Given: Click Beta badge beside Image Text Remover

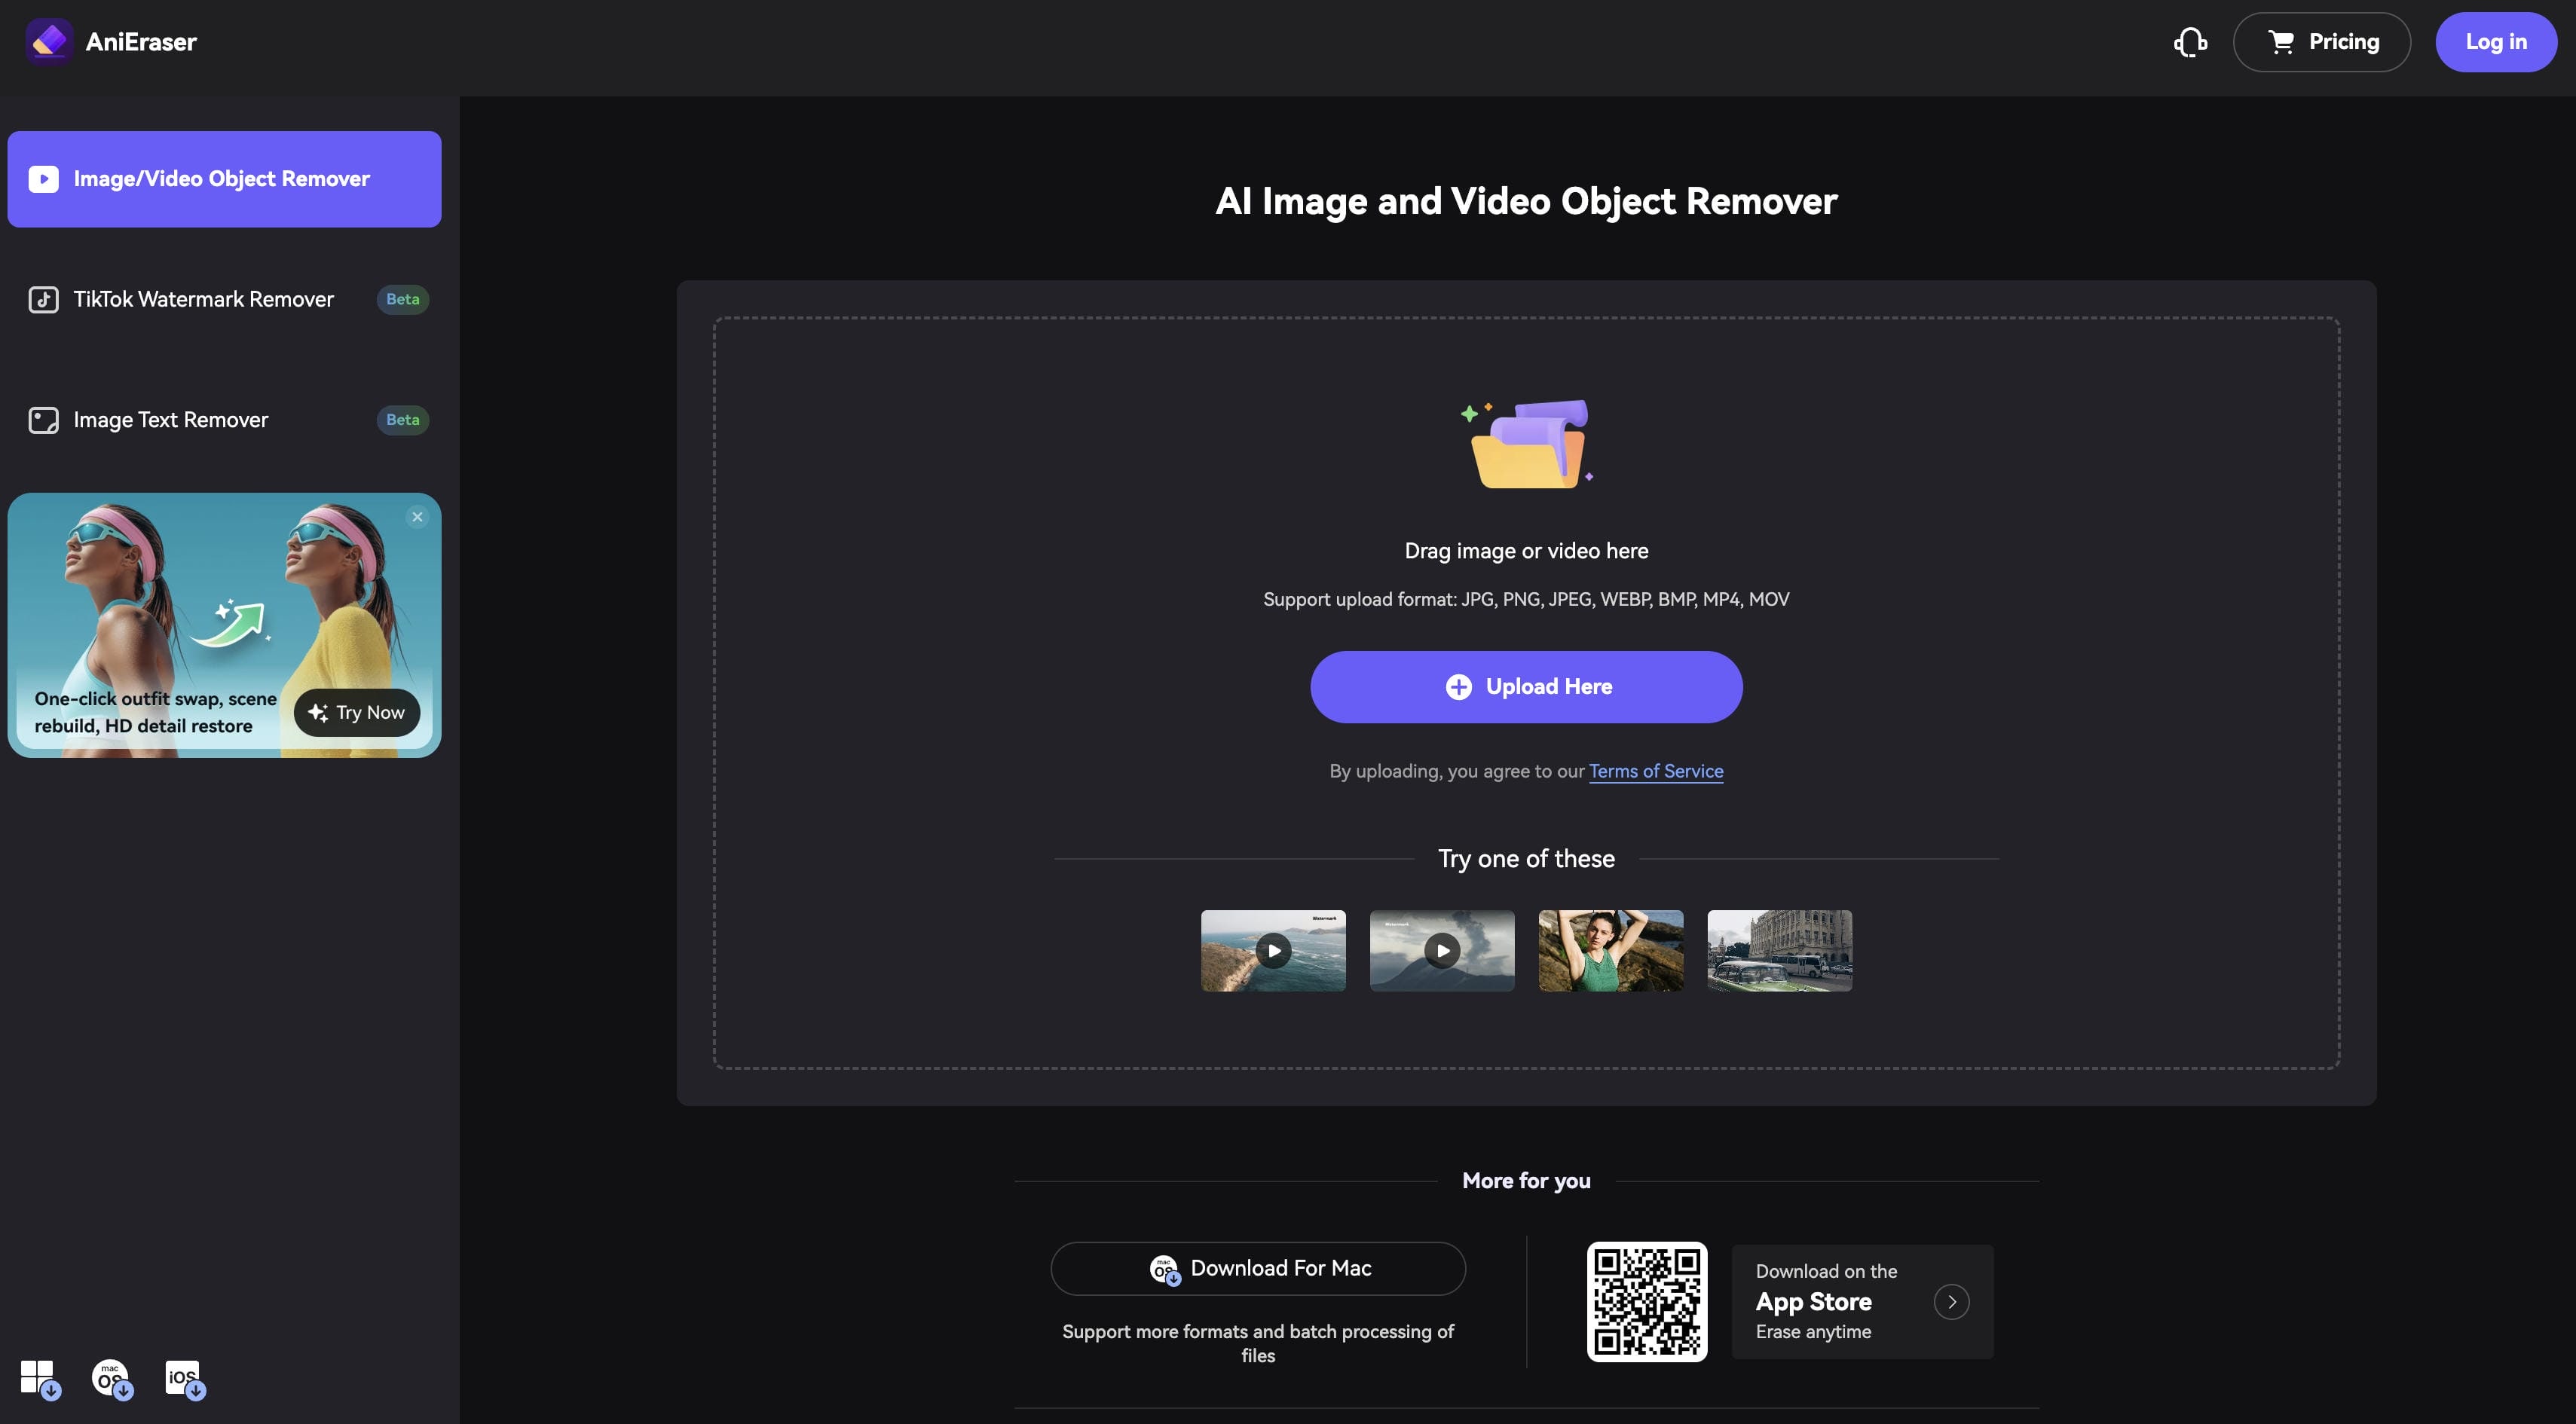Looking at the screenshot, I should pos(402,420).
